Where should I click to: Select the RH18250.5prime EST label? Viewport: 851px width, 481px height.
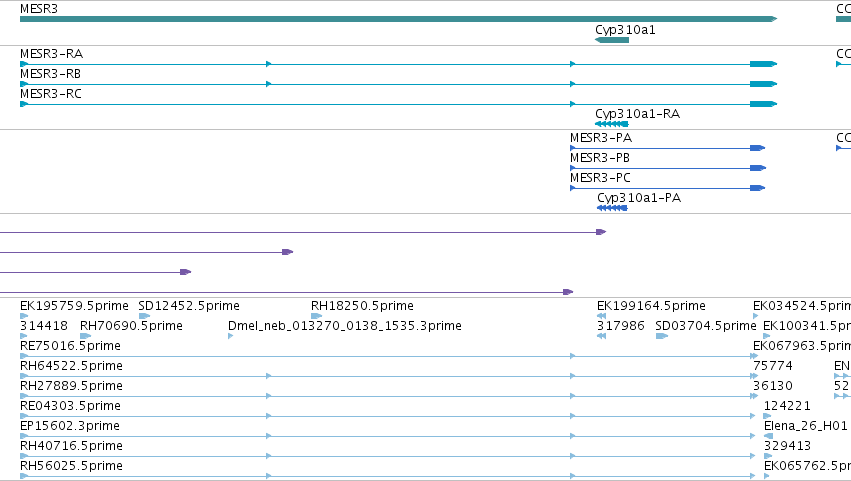tap(362, 306)
